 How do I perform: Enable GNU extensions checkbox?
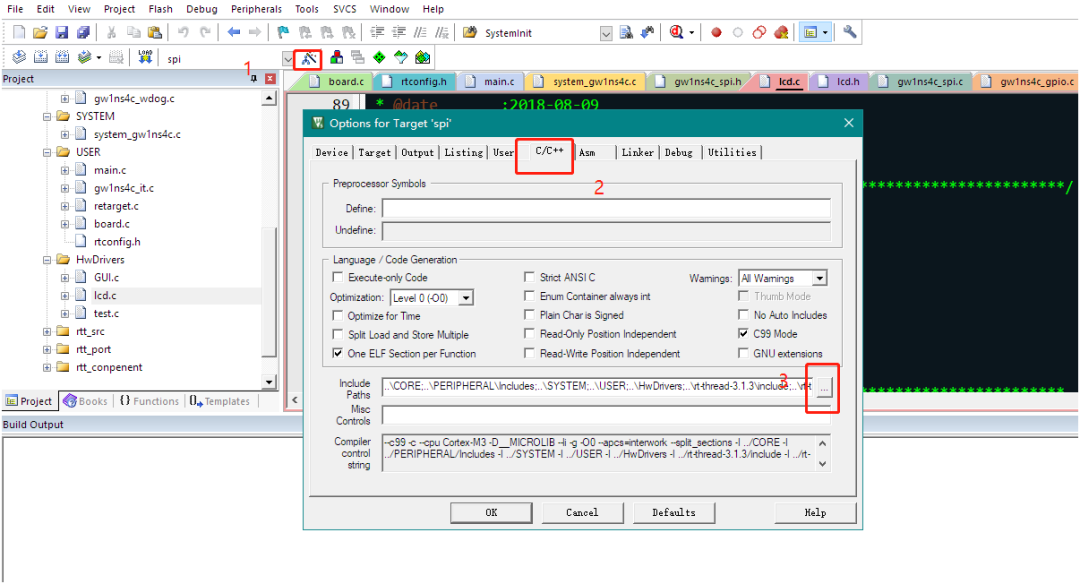743,353
